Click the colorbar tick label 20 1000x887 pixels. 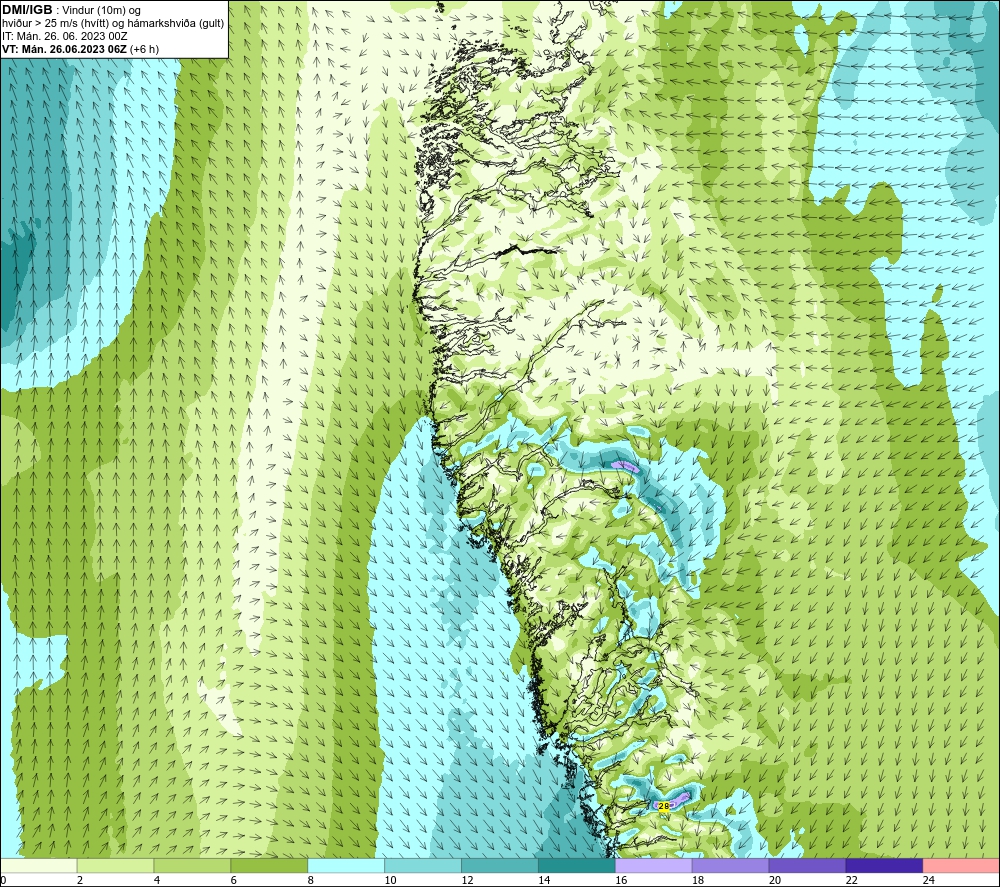[775, 880]
